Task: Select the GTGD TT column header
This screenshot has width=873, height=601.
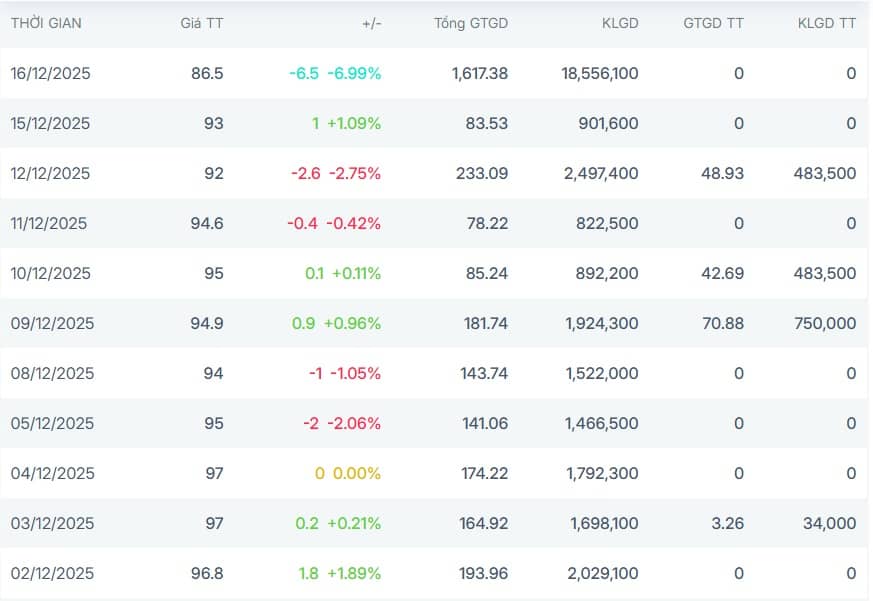Action: [713, 23]
